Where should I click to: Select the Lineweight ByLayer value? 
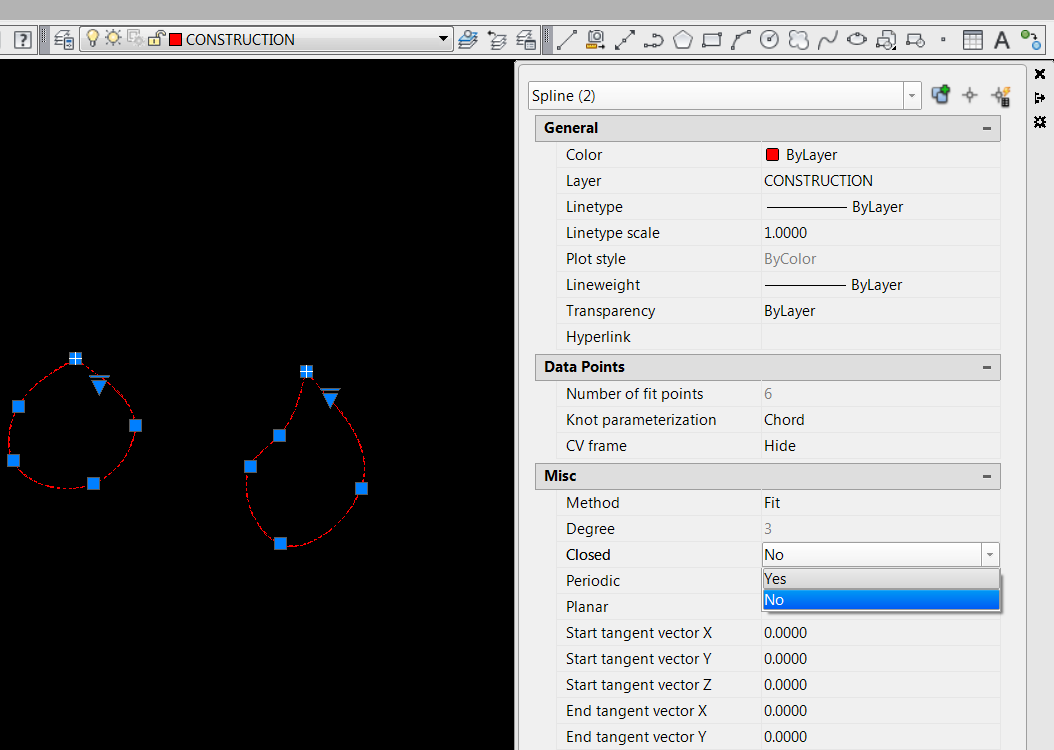point(881,284)
